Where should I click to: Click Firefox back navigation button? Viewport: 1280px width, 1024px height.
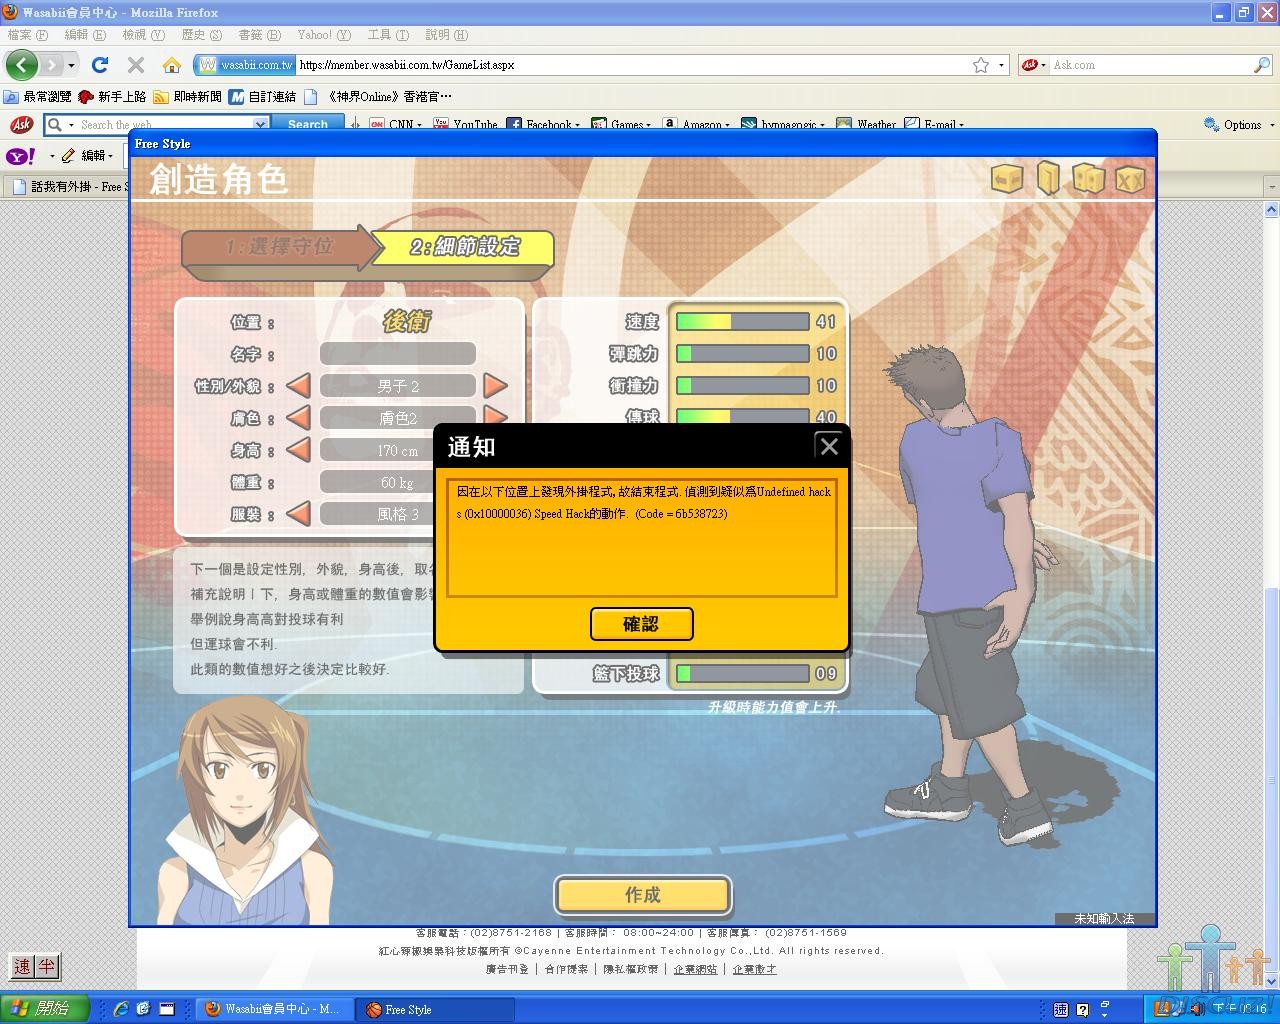pyautogui.click(x=22, y=65)
